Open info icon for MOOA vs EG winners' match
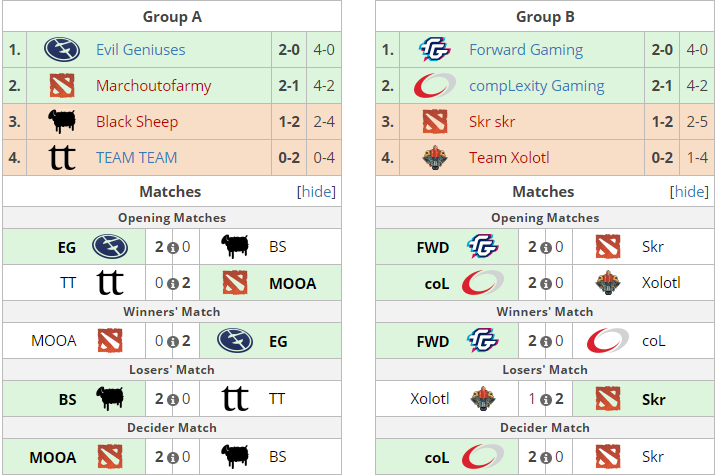716x476 pixels. point(173,342)
